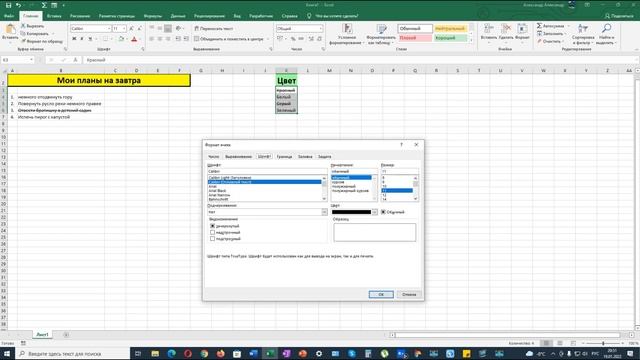Open Font group dialog launcher in ribbon
640x360 pixels.
point(143,49)
